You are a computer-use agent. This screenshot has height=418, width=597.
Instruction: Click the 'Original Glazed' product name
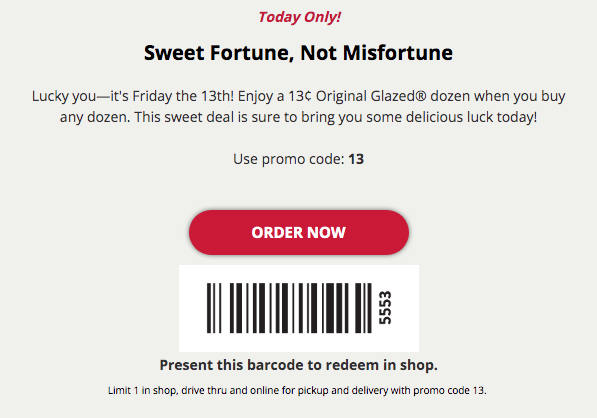[367, 96]
